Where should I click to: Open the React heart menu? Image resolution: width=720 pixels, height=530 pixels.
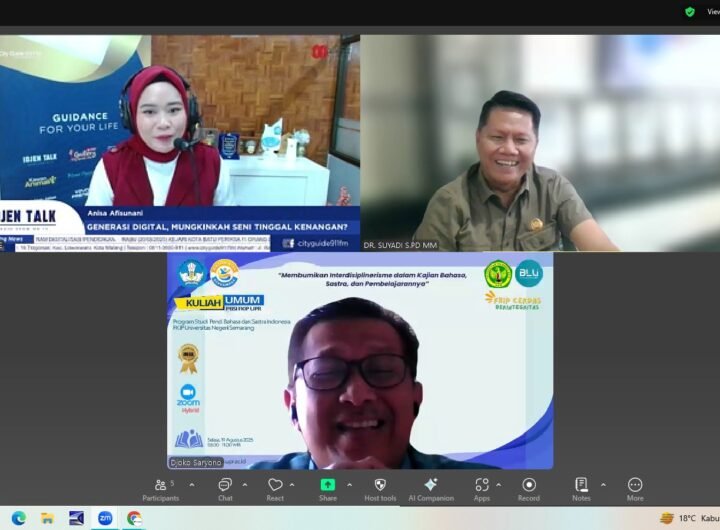[x=275, y=490]
